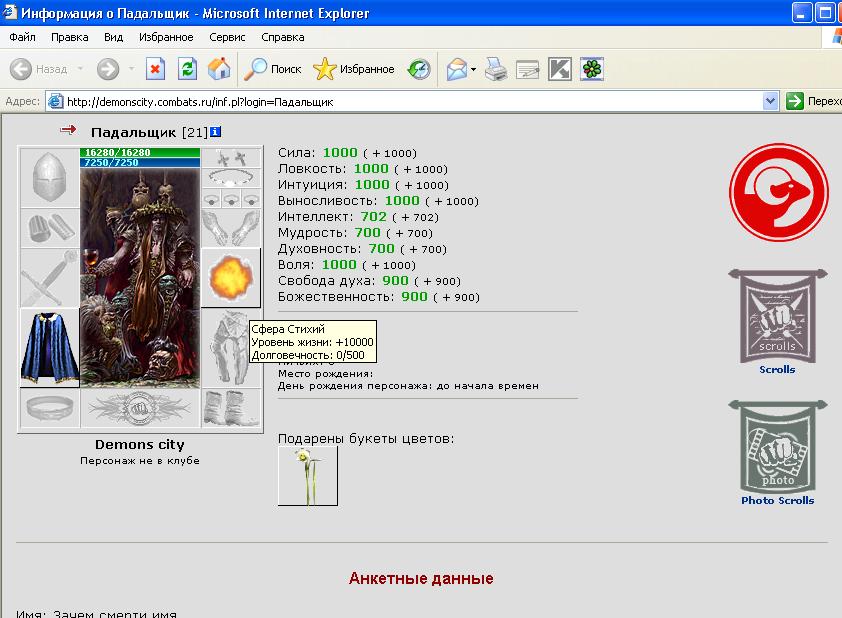
Task: Expand the address bar dropdown arrow
Action: coord(771,101)
